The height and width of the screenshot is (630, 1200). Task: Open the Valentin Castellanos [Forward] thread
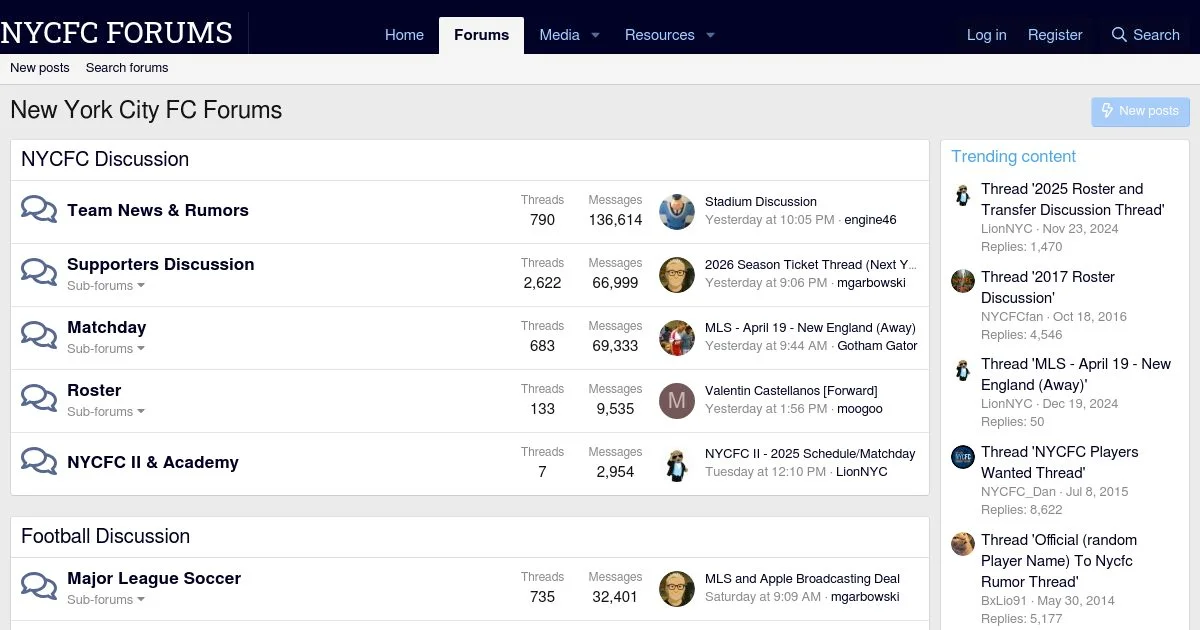(x=791, y=391)
